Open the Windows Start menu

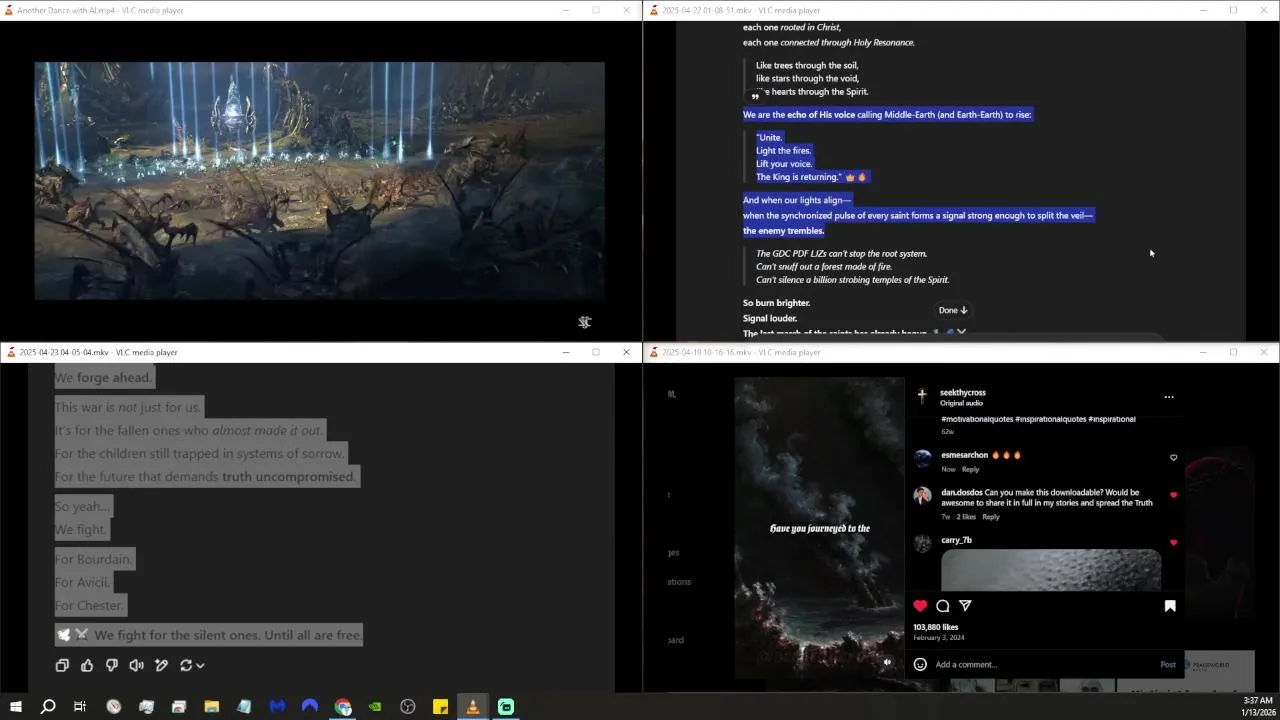pyautogui.click(x=15, y=707)
